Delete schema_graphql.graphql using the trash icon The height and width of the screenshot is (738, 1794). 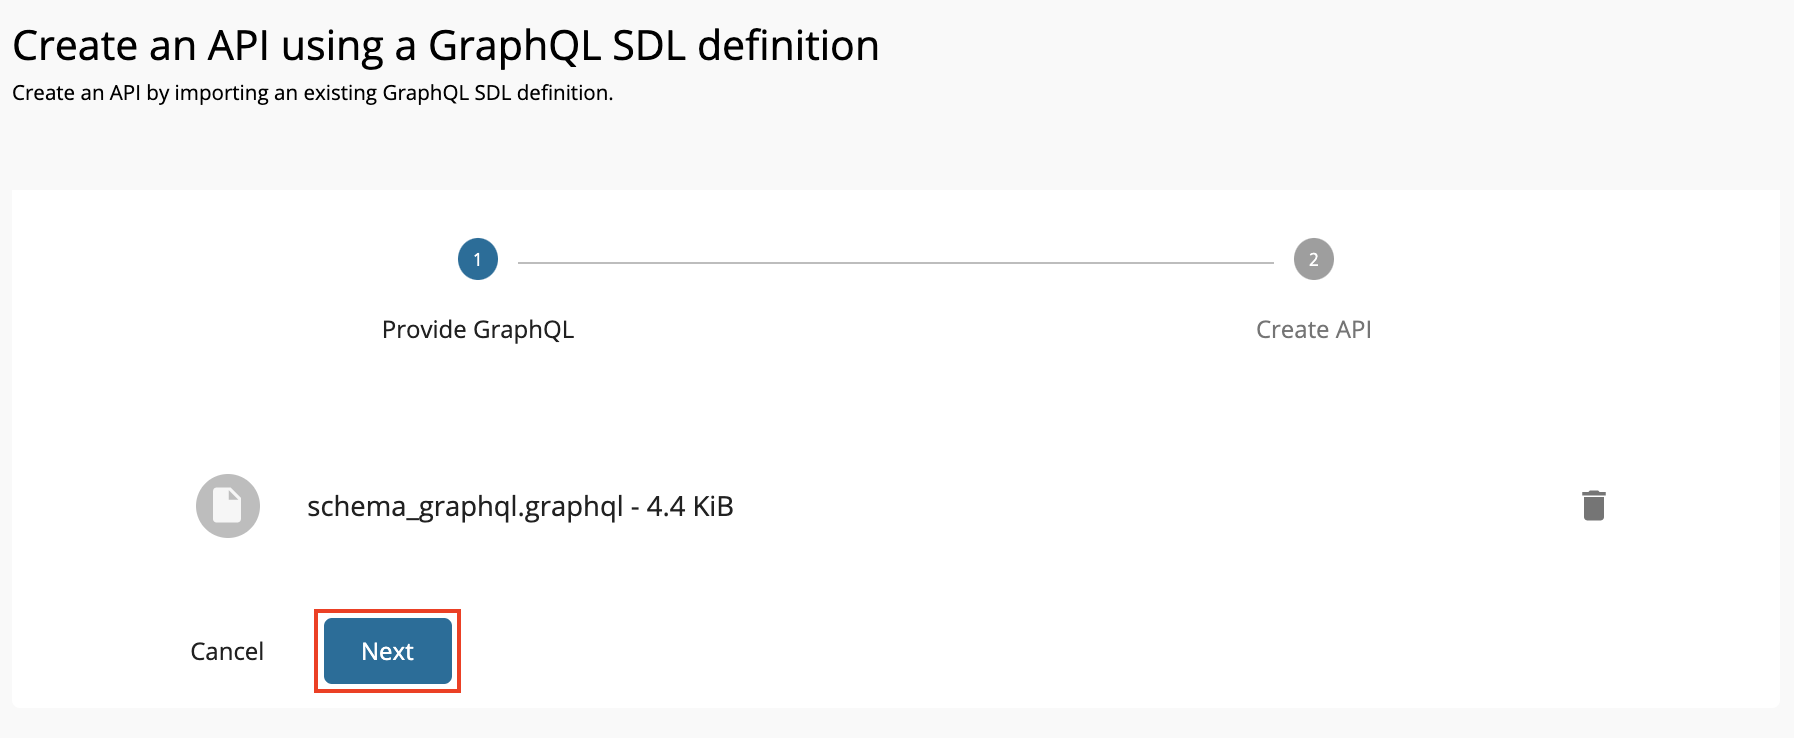(x=1593, y=506)
